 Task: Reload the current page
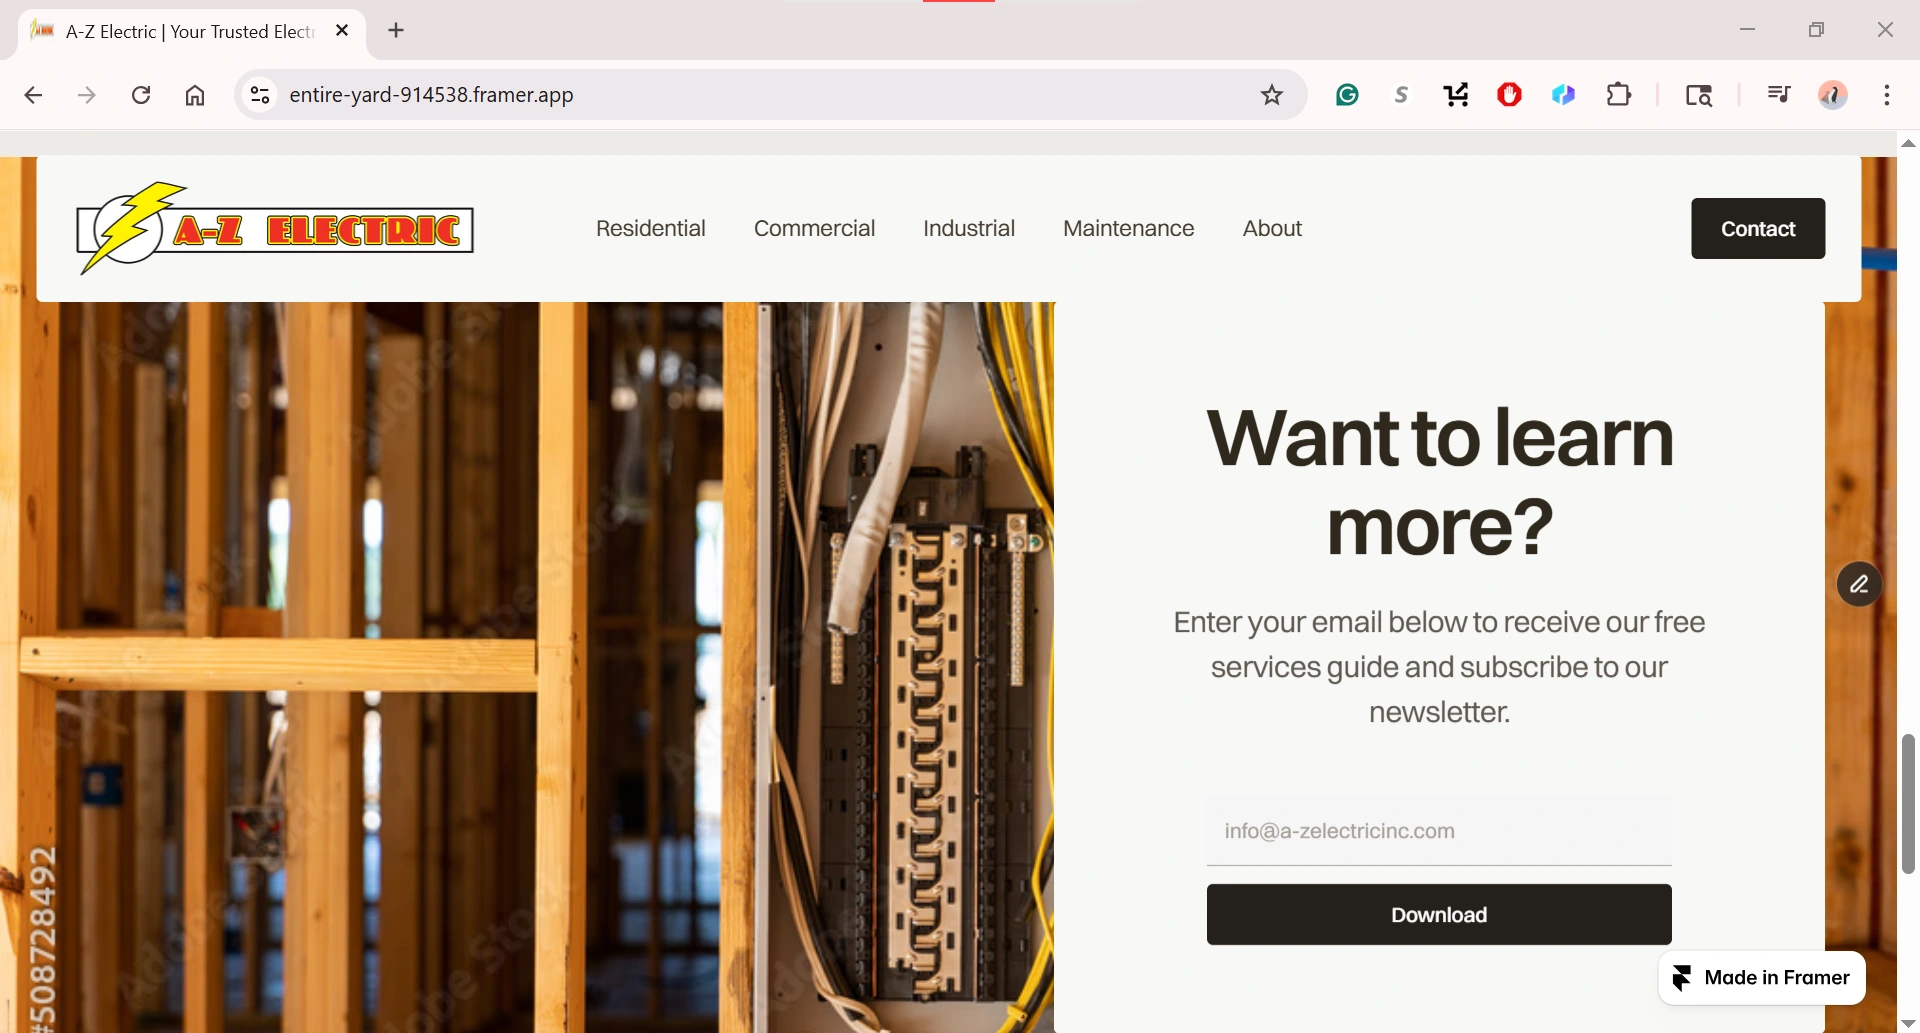[x=141, y=95]
